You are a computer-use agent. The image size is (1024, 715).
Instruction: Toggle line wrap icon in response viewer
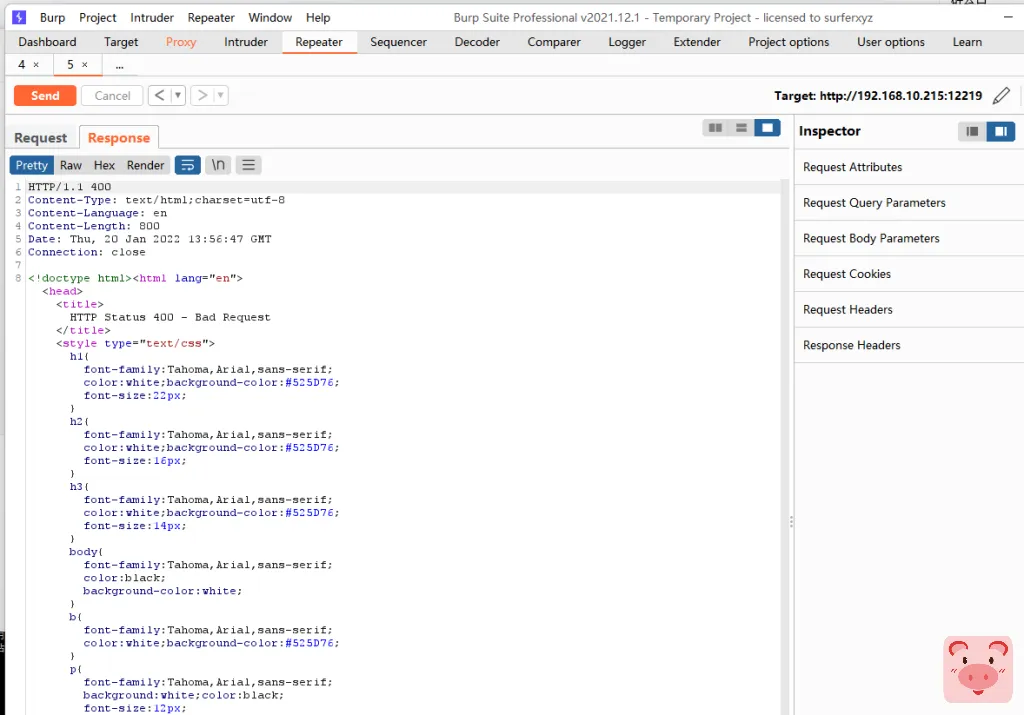pos(187,165)
